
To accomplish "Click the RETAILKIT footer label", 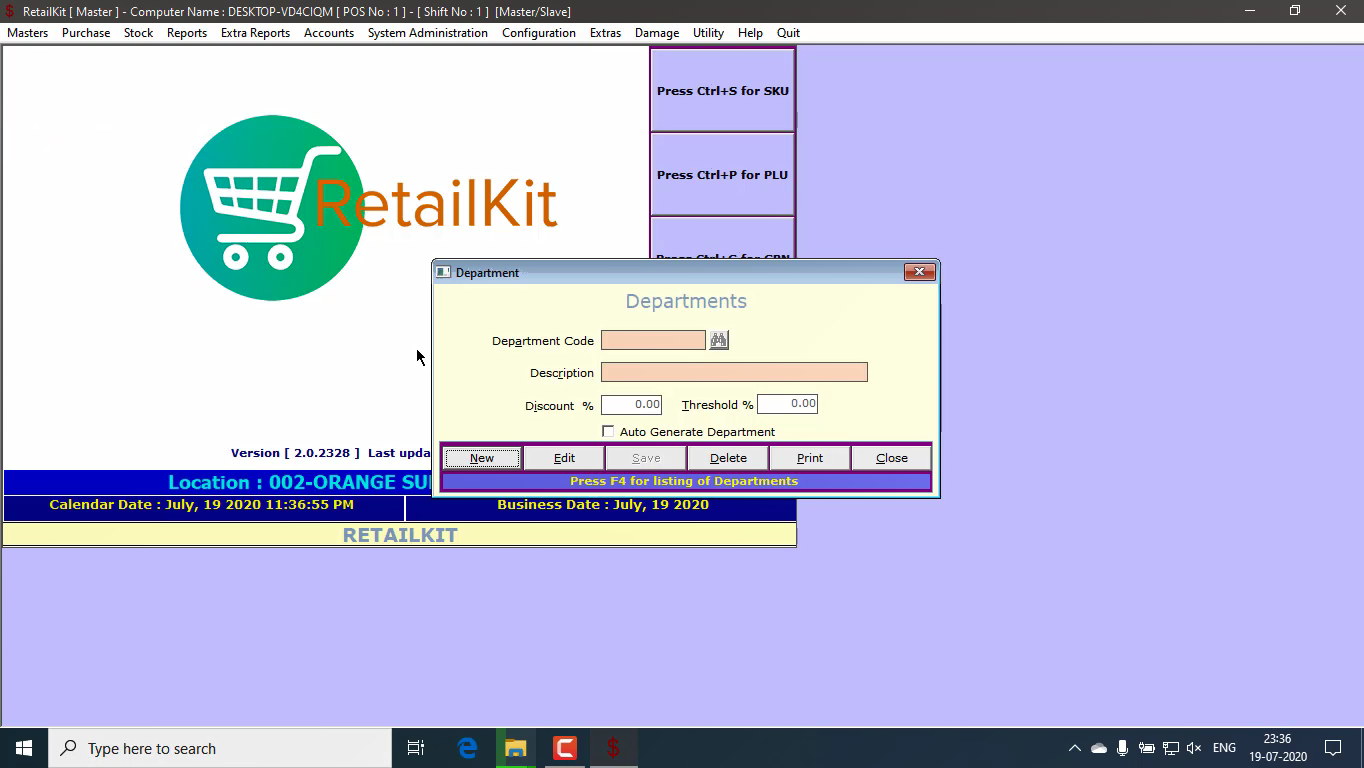I will (400, 535).
